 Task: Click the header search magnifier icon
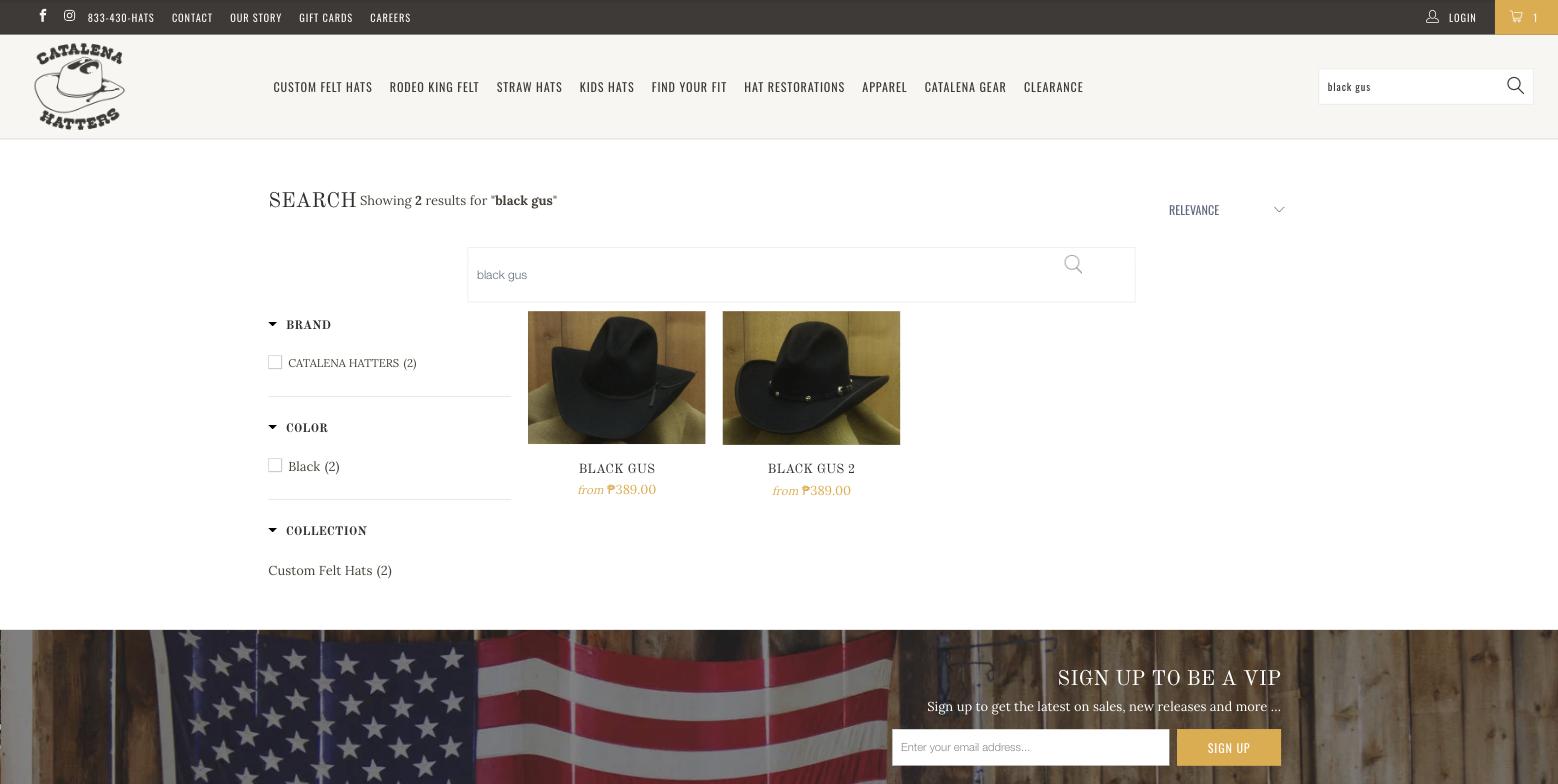(1515, 86)
